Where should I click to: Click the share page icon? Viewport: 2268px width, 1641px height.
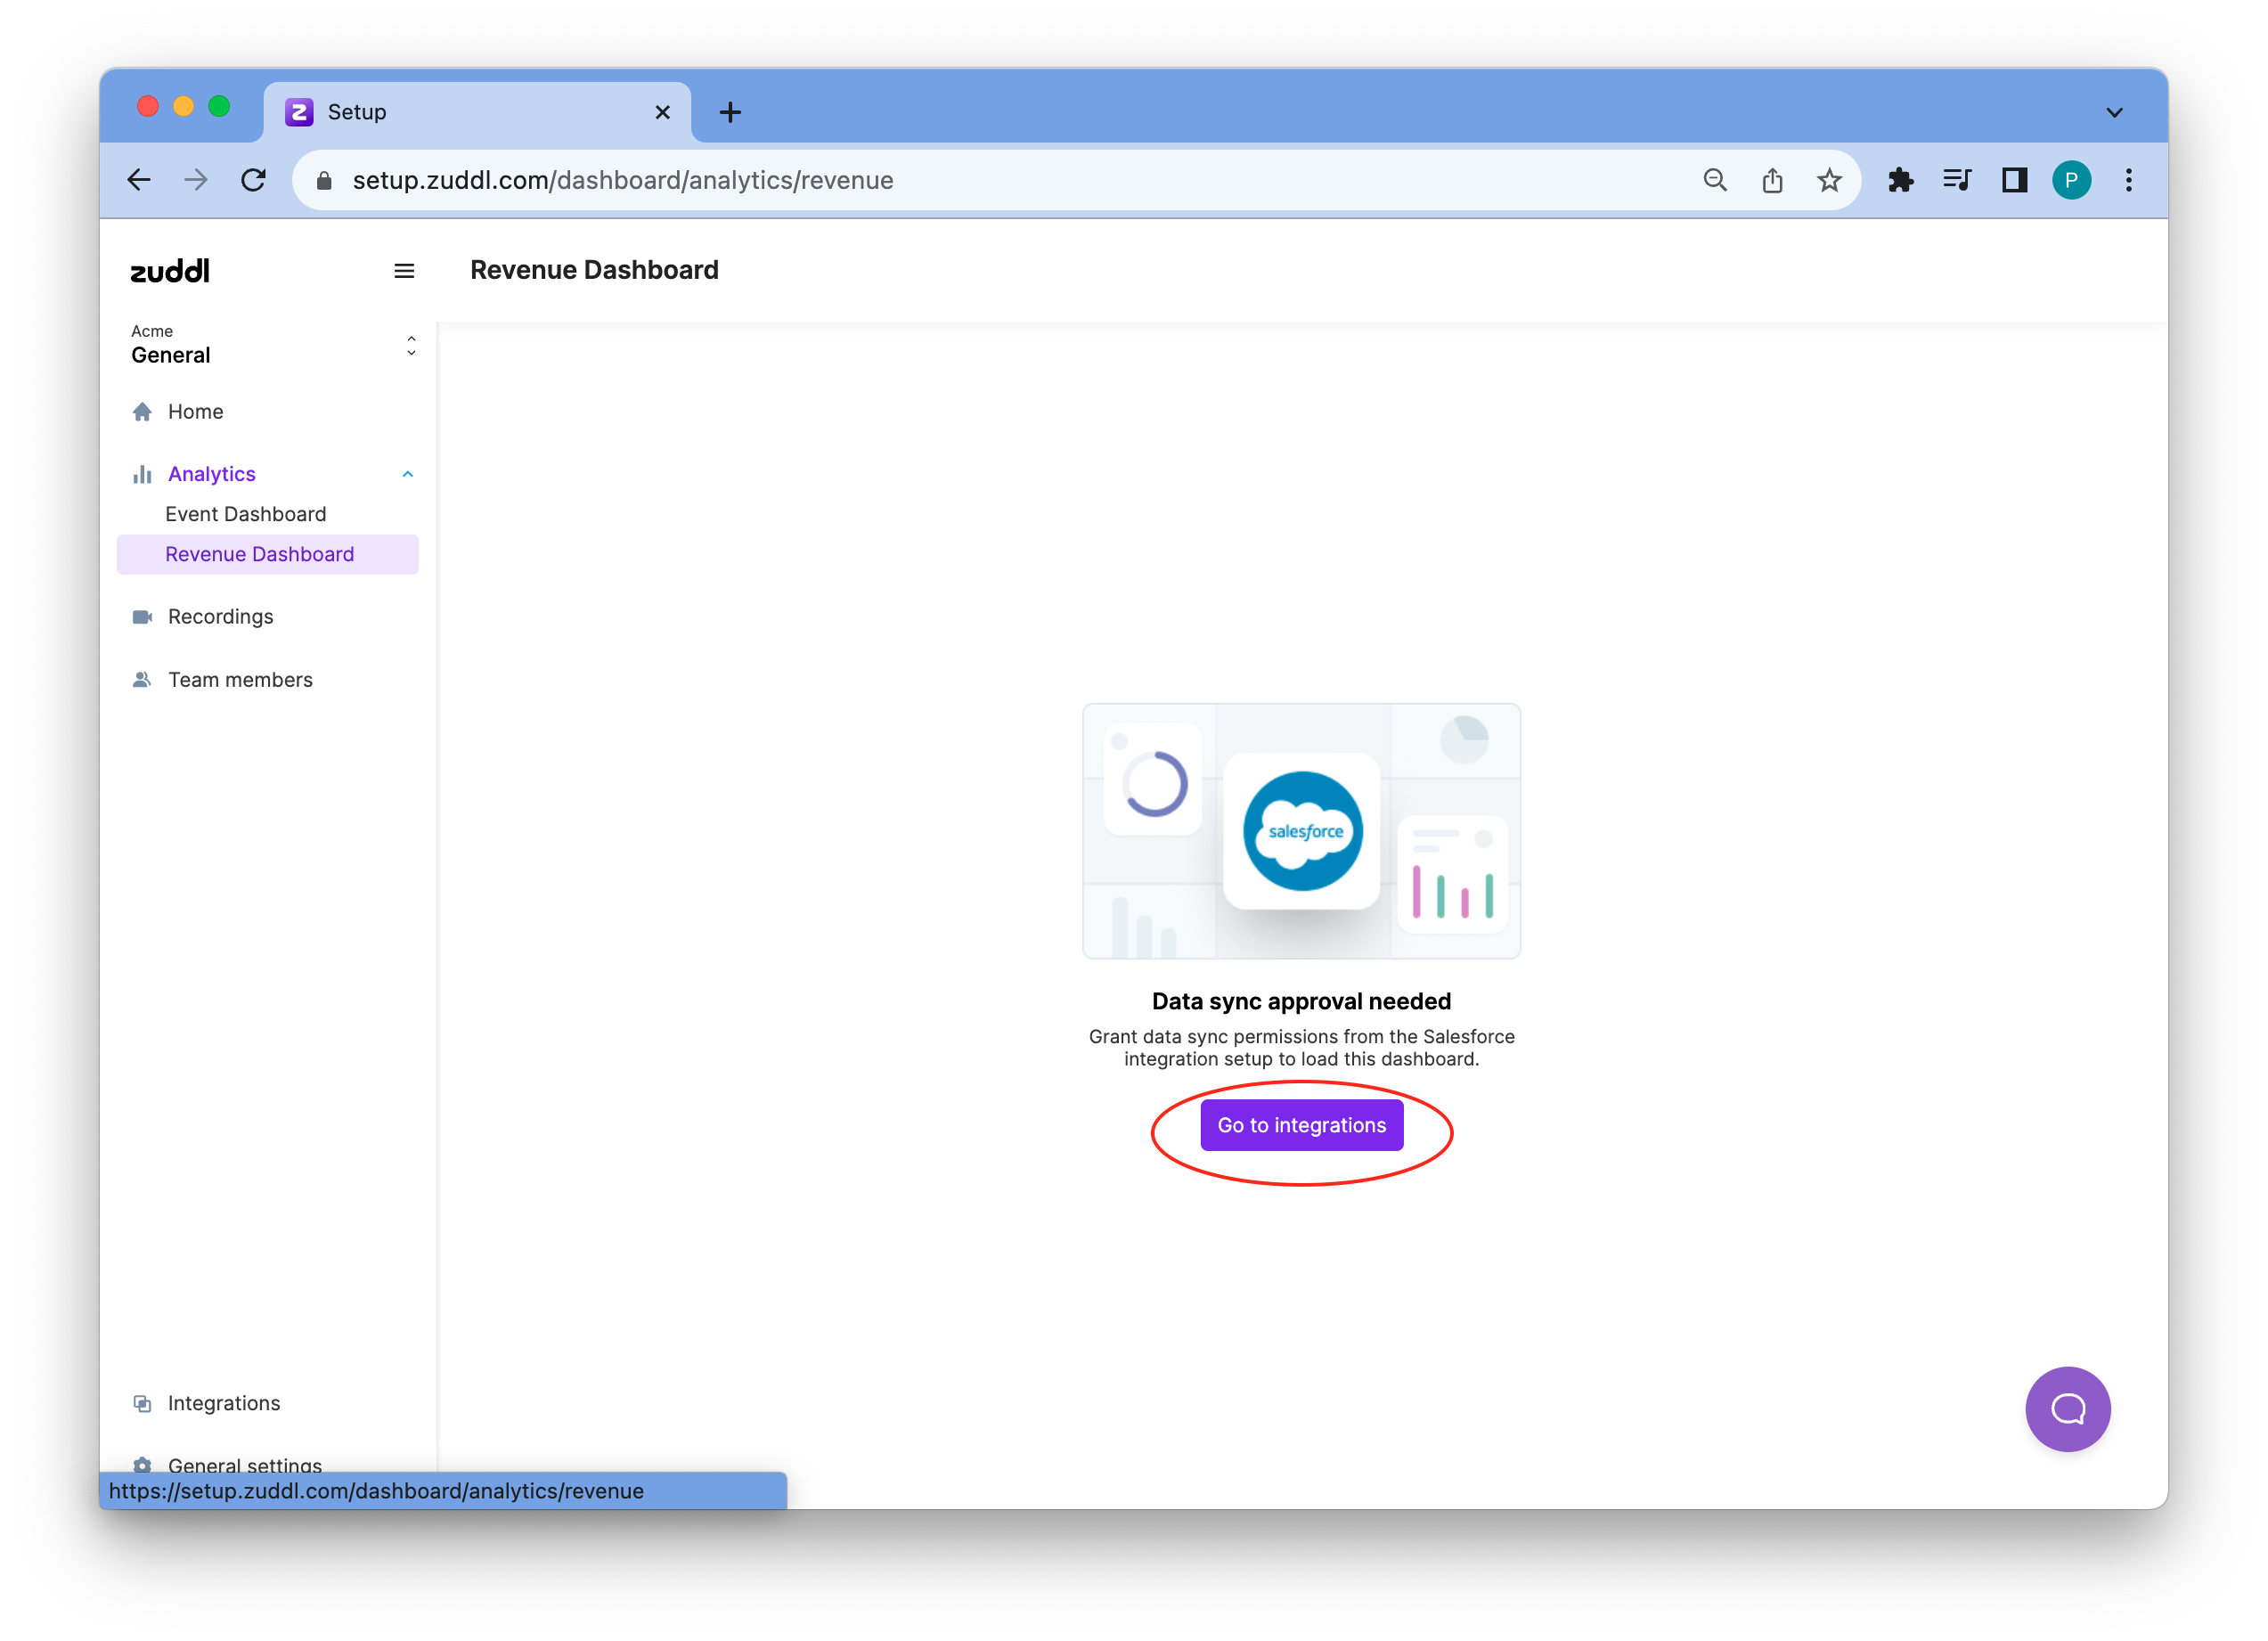1772,180
